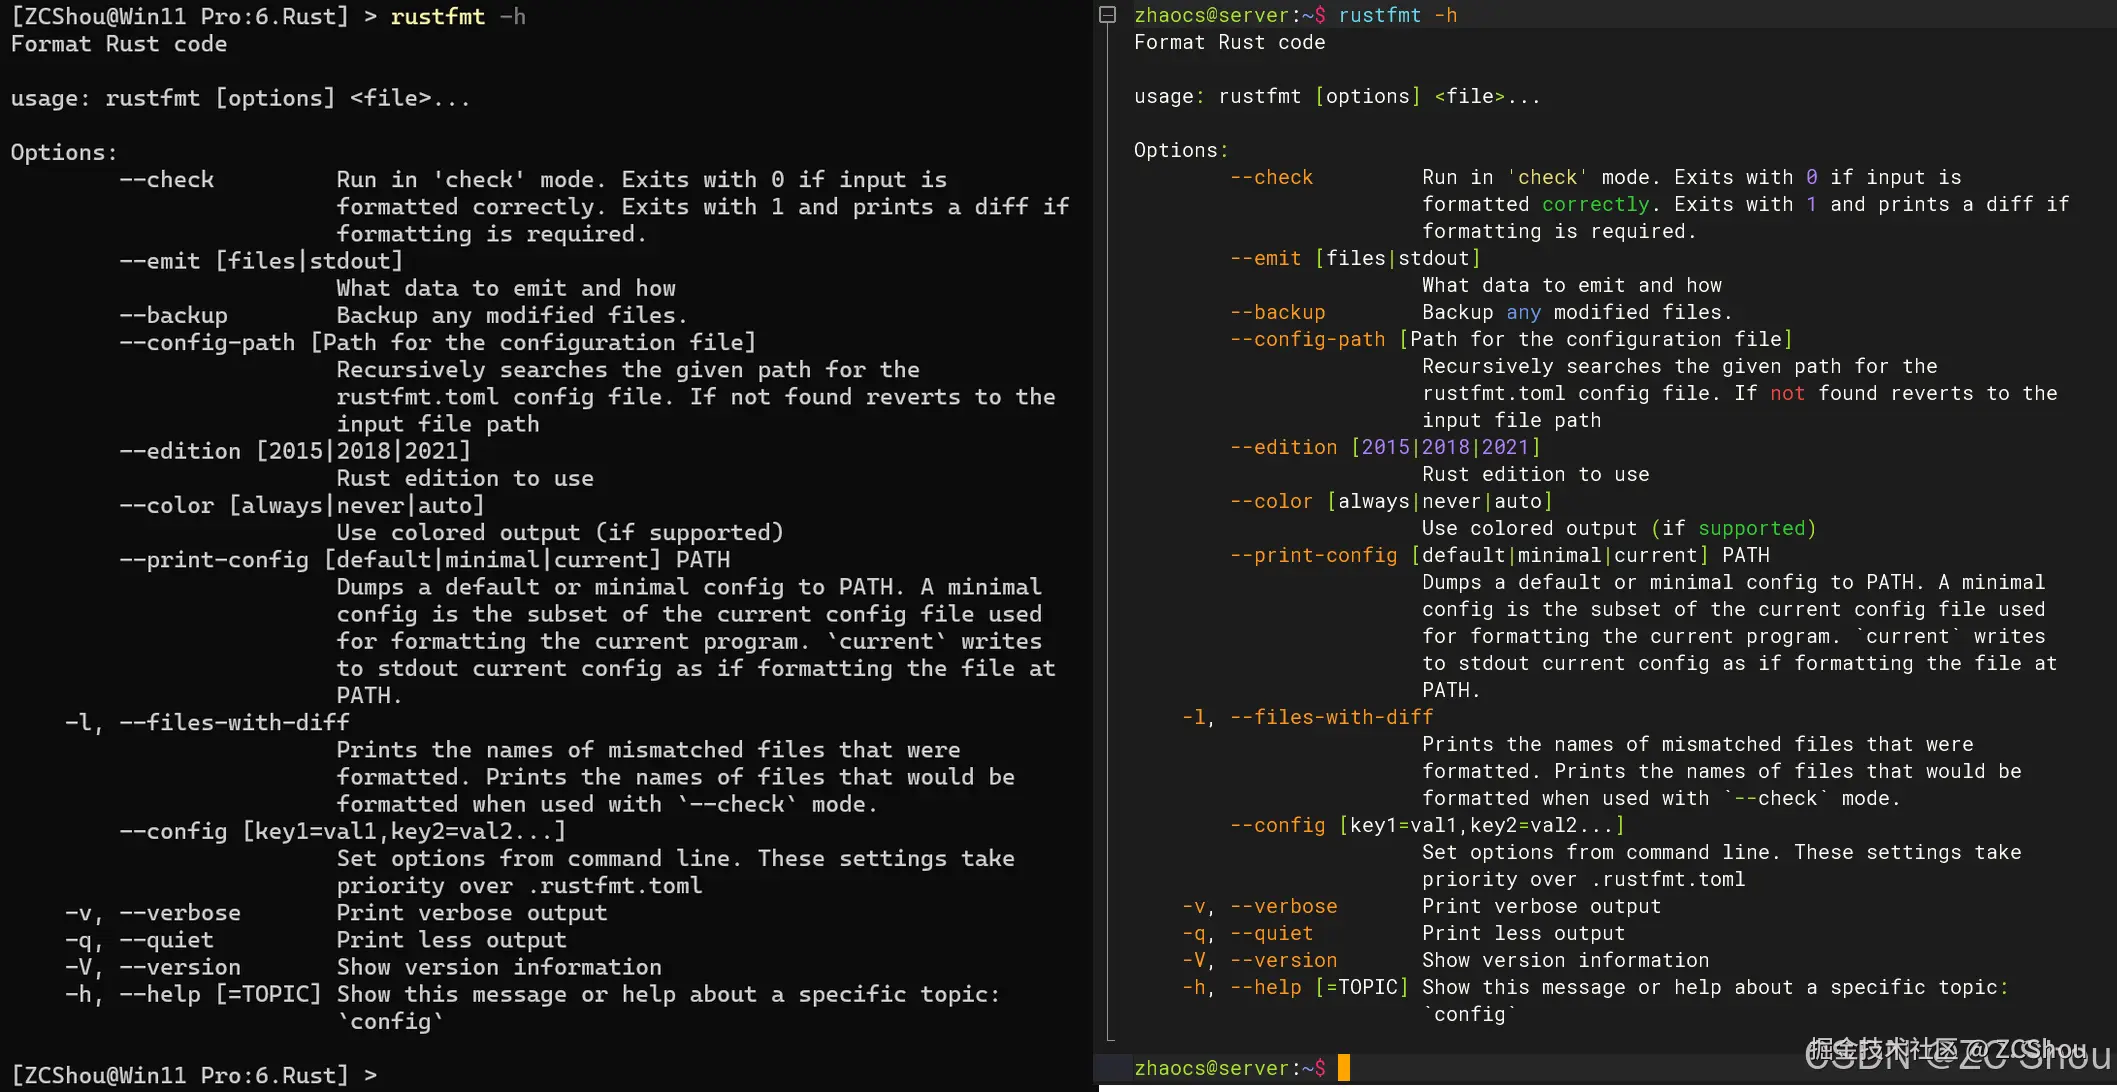Click the orange '--verbose' option in right terminal
The height and width of the screenshot is (1092, 2117).
pyautogui.click(x=1283, y=906)
